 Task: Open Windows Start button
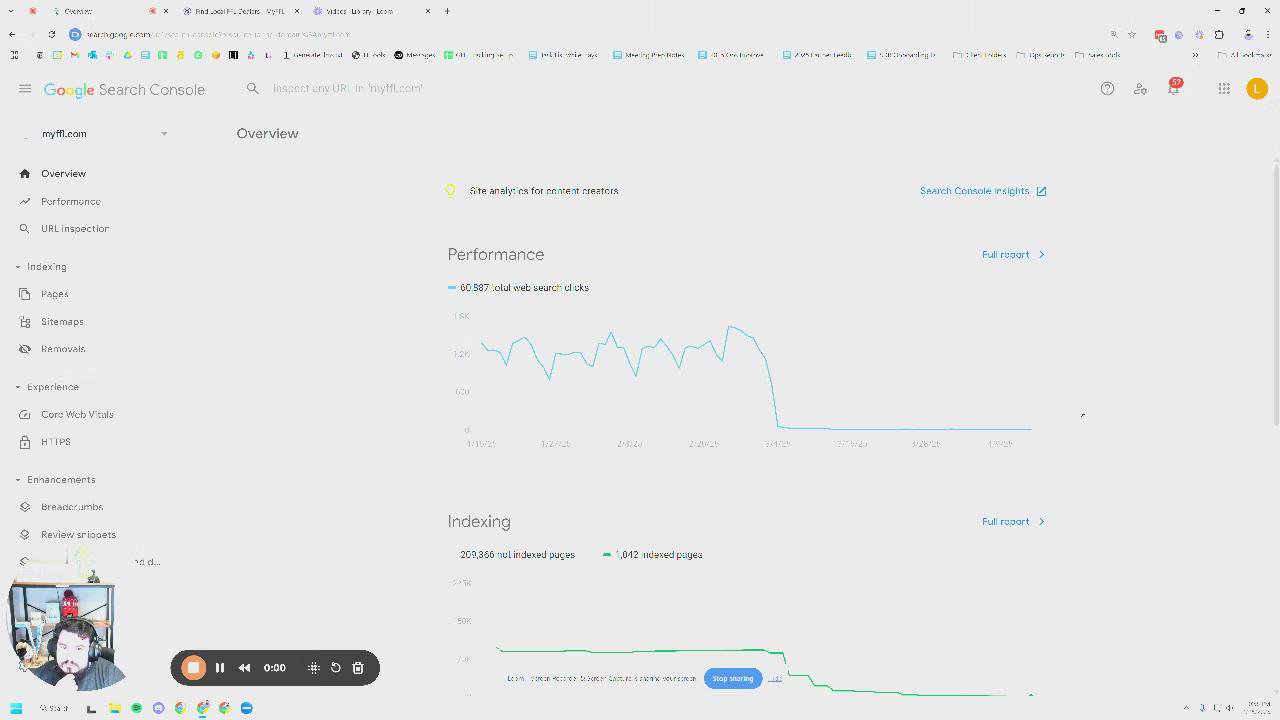click(16, 708)
